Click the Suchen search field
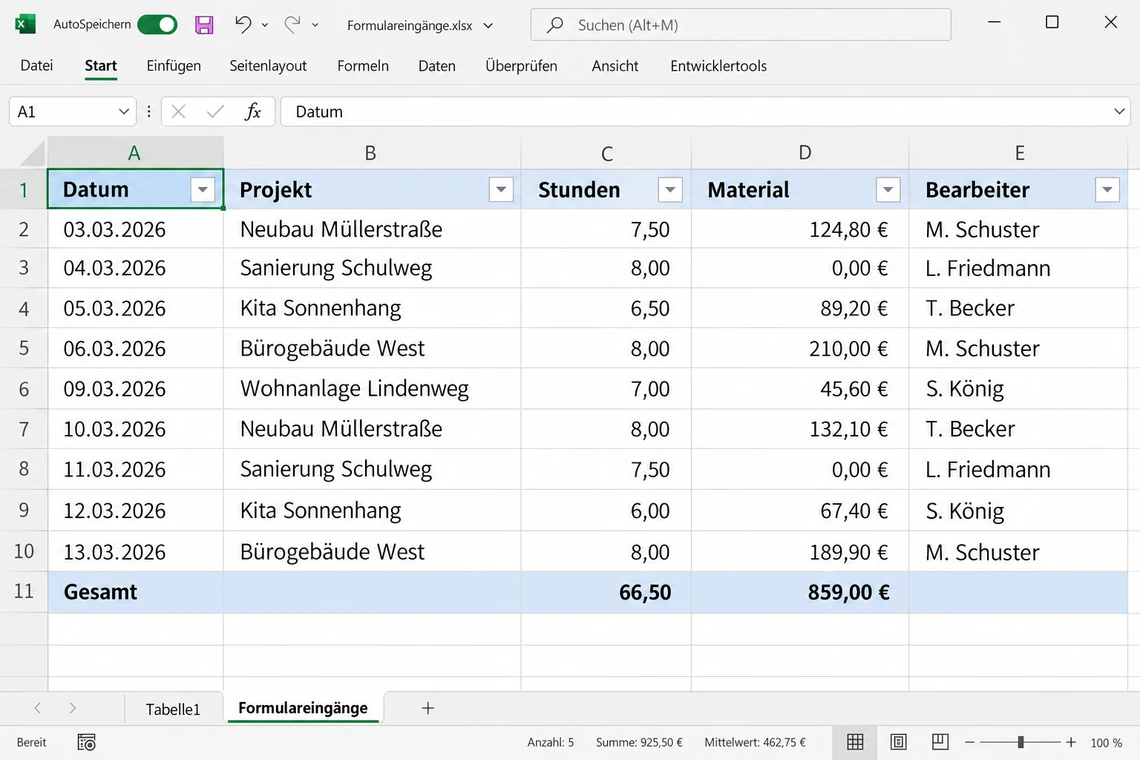The image size is (1140, 760). (740, 25)
